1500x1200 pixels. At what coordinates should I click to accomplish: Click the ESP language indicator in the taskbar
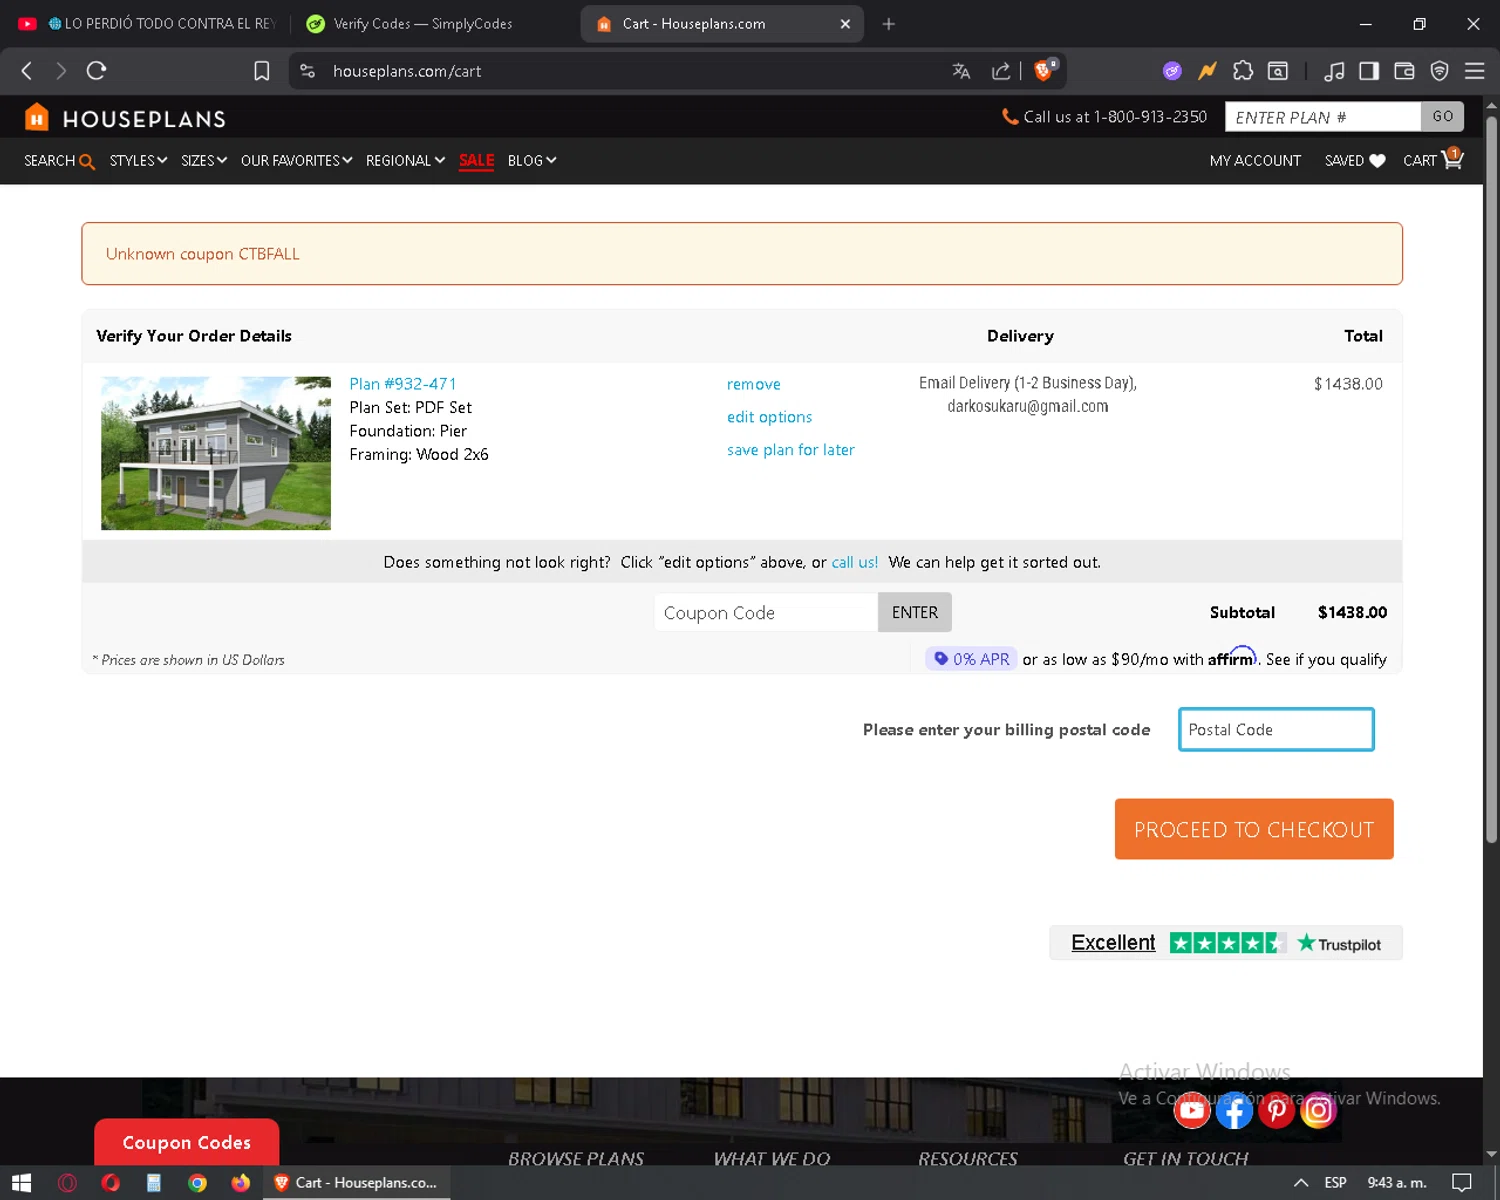(1335, 1183)
